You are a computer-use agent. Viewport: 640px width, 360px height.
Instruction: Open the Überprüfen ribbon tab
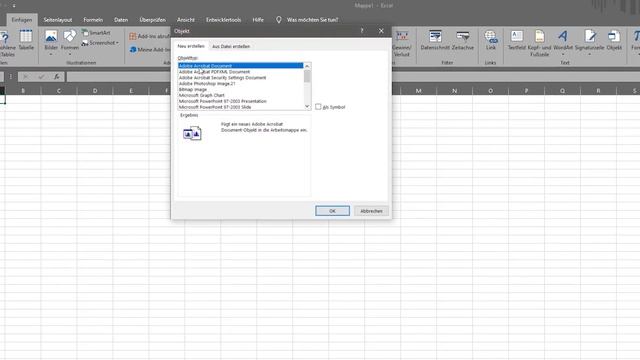click(x=153, y=20)
